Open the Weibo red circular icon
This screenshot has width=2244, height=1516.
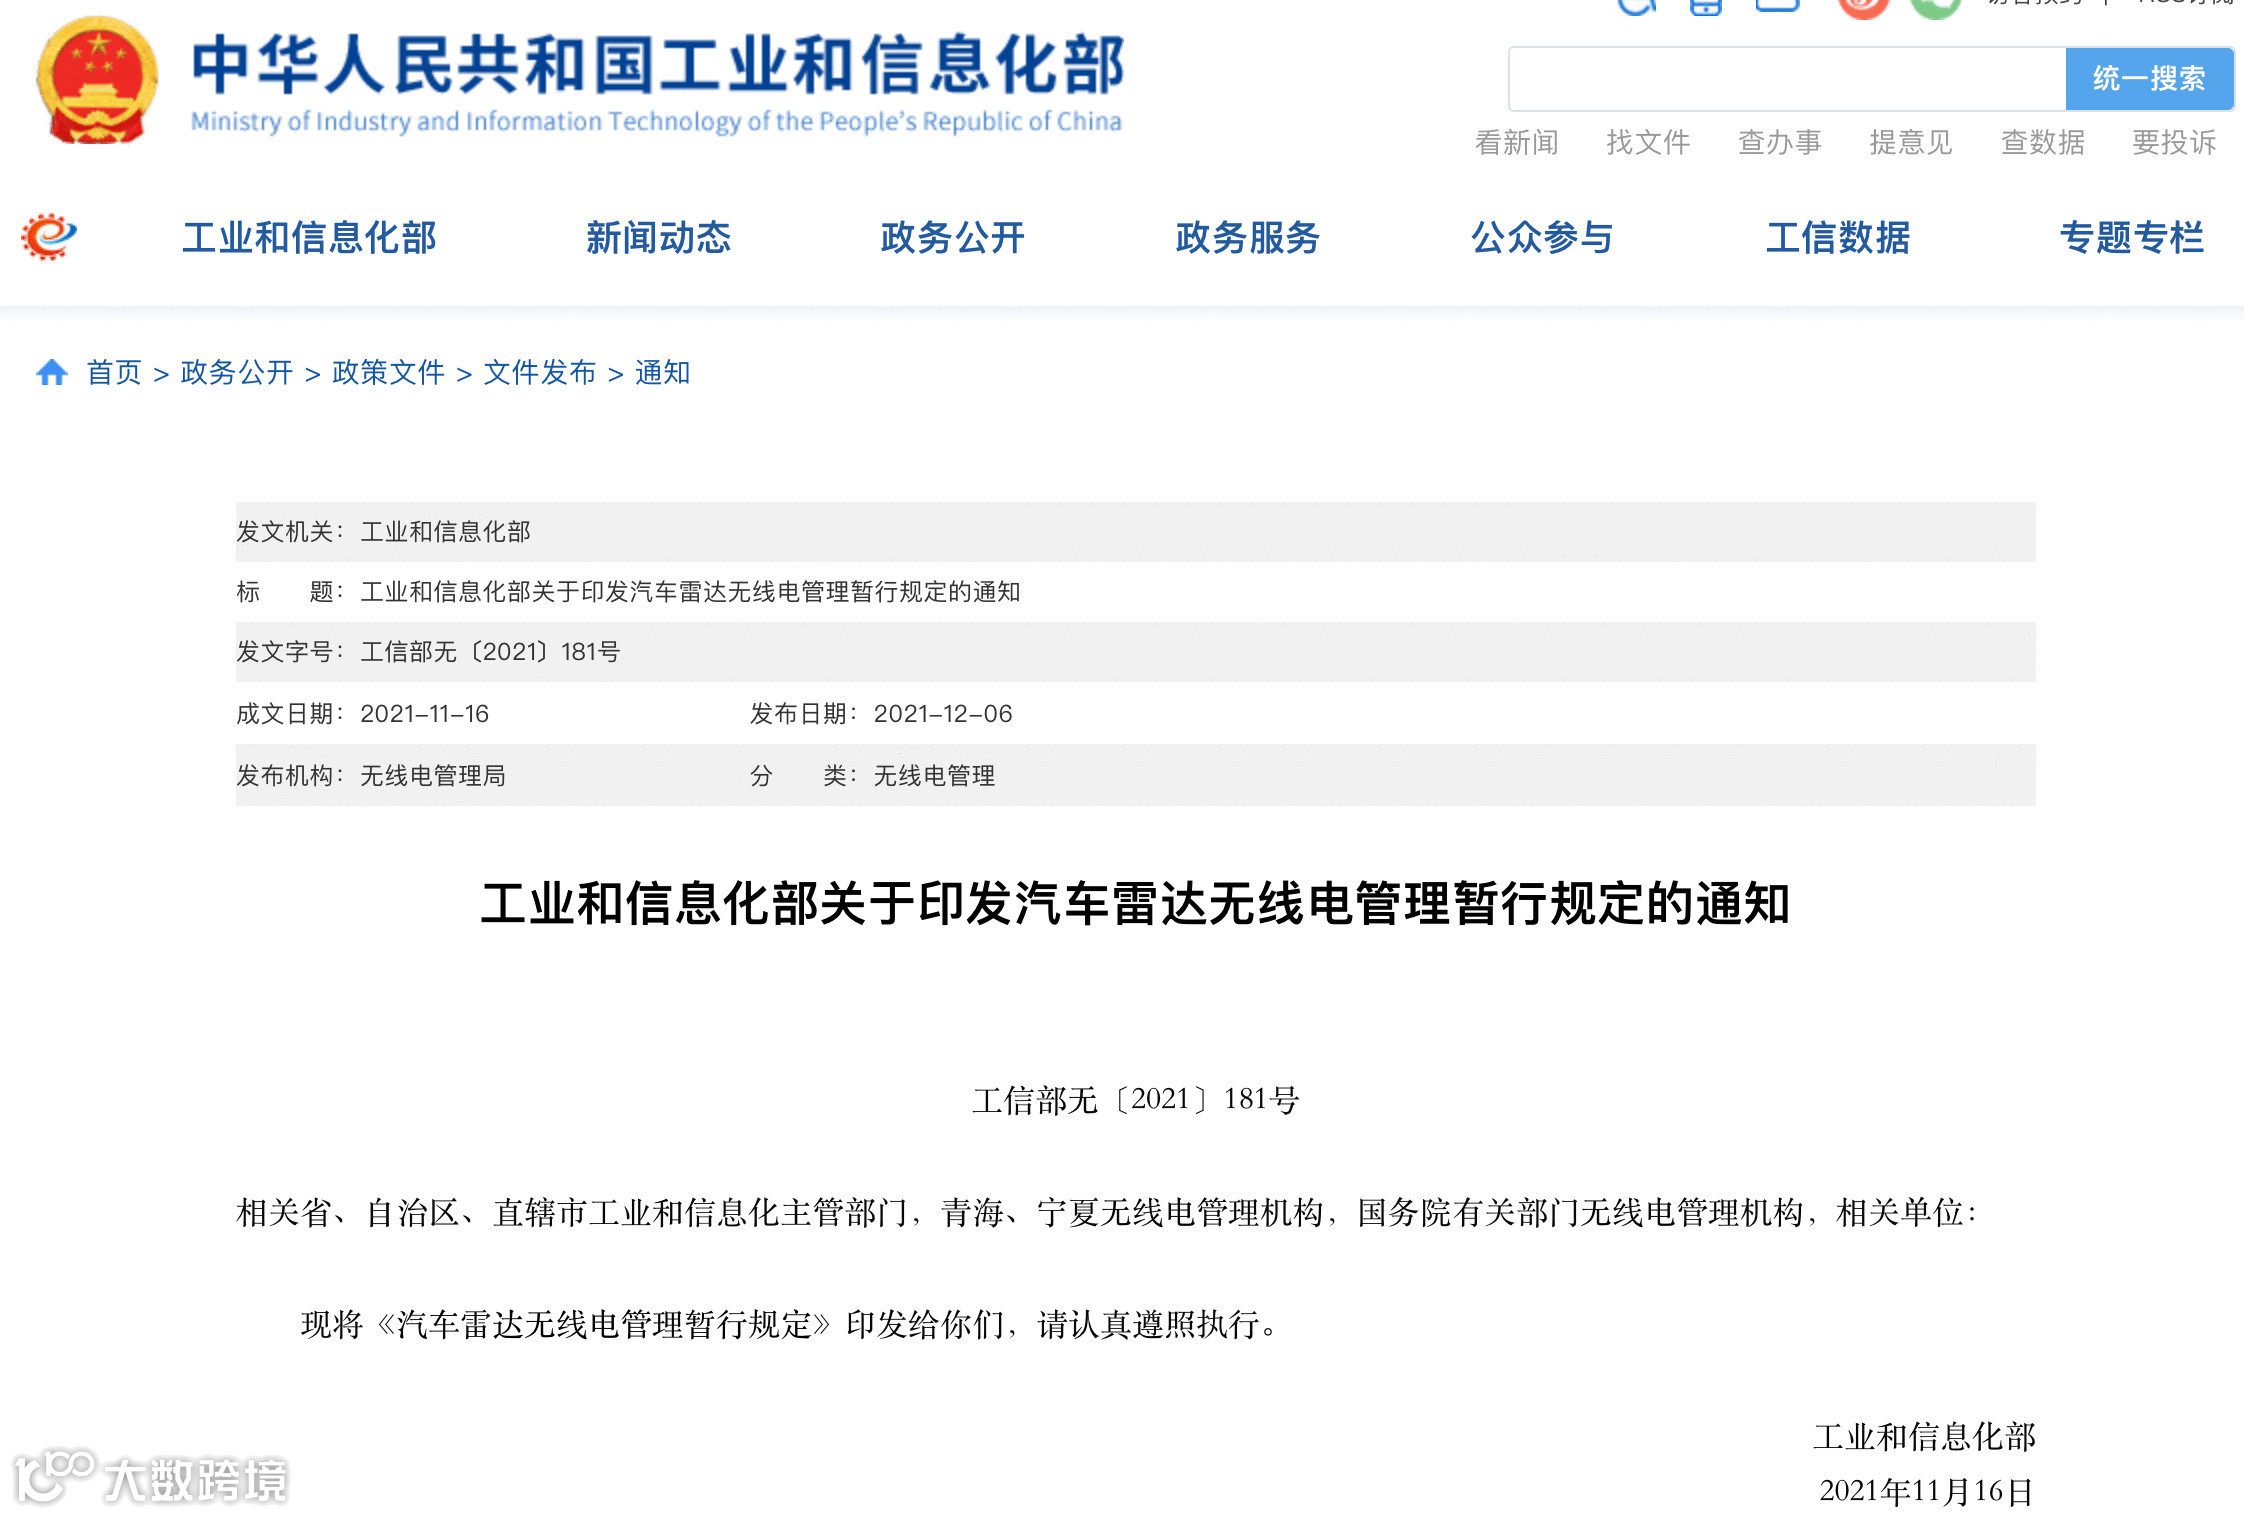click(x=1862, y=6)
